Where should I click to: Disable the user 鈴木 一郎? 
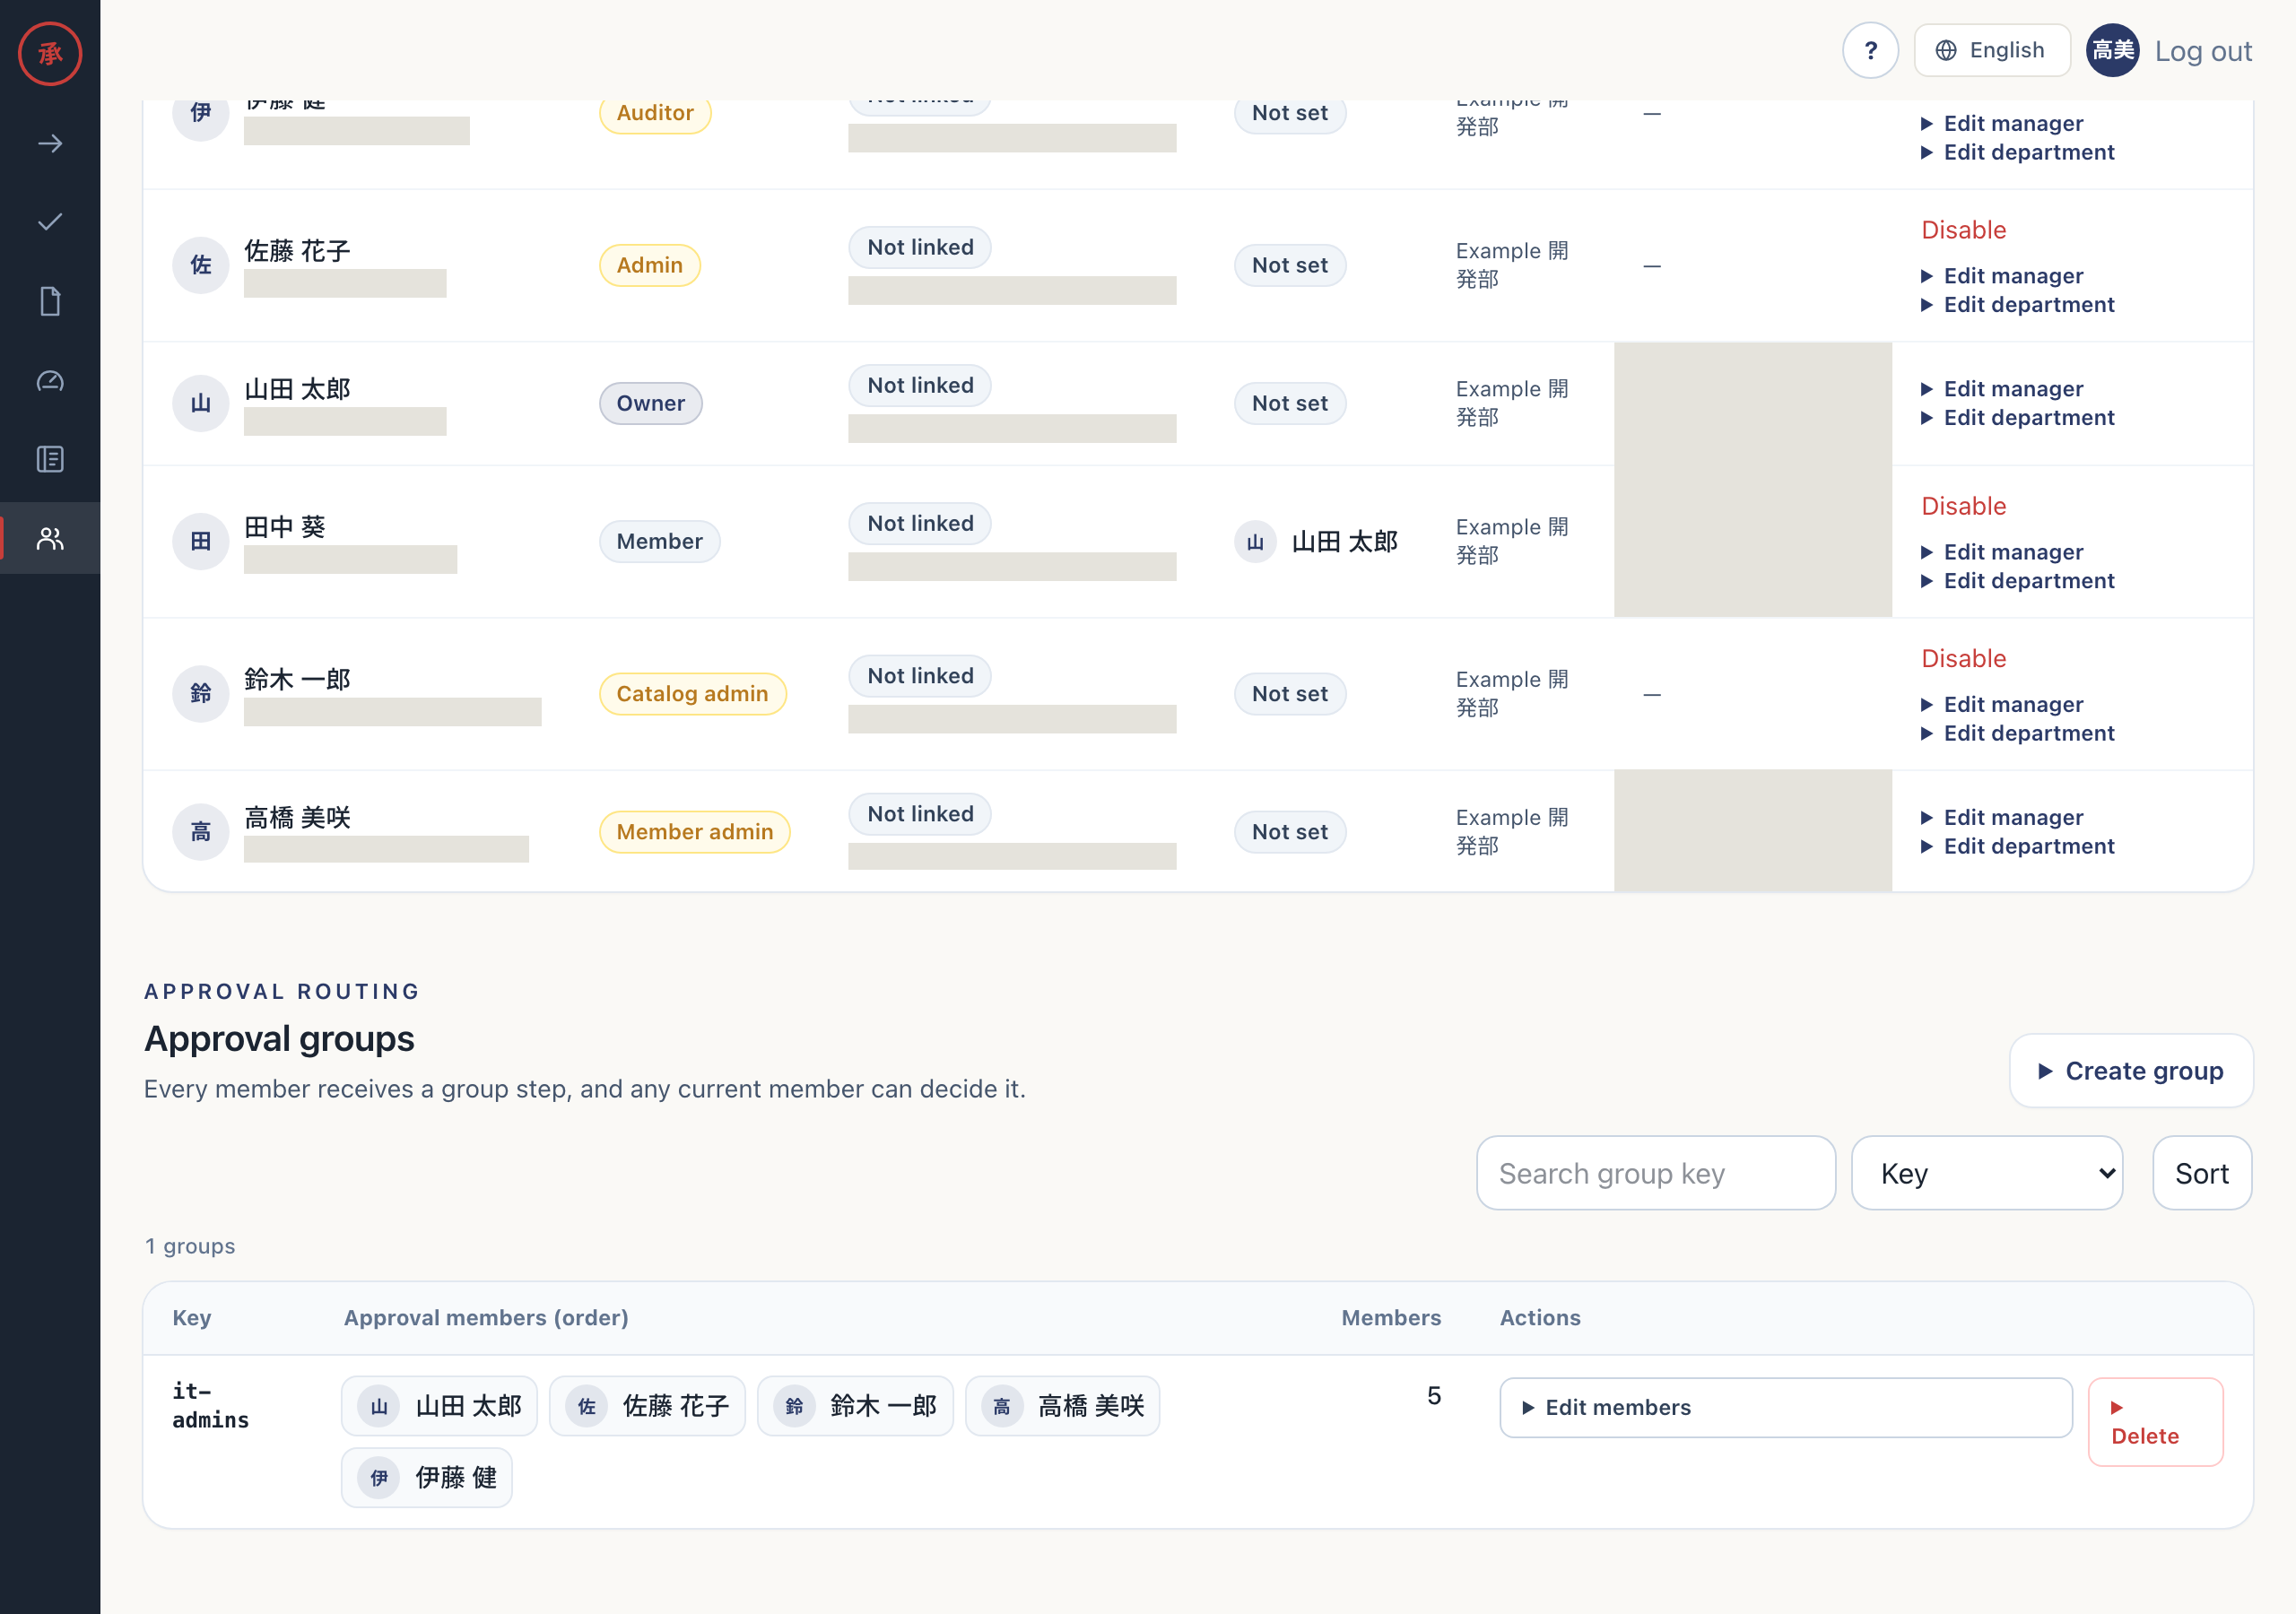click(x=1963, y=659)
